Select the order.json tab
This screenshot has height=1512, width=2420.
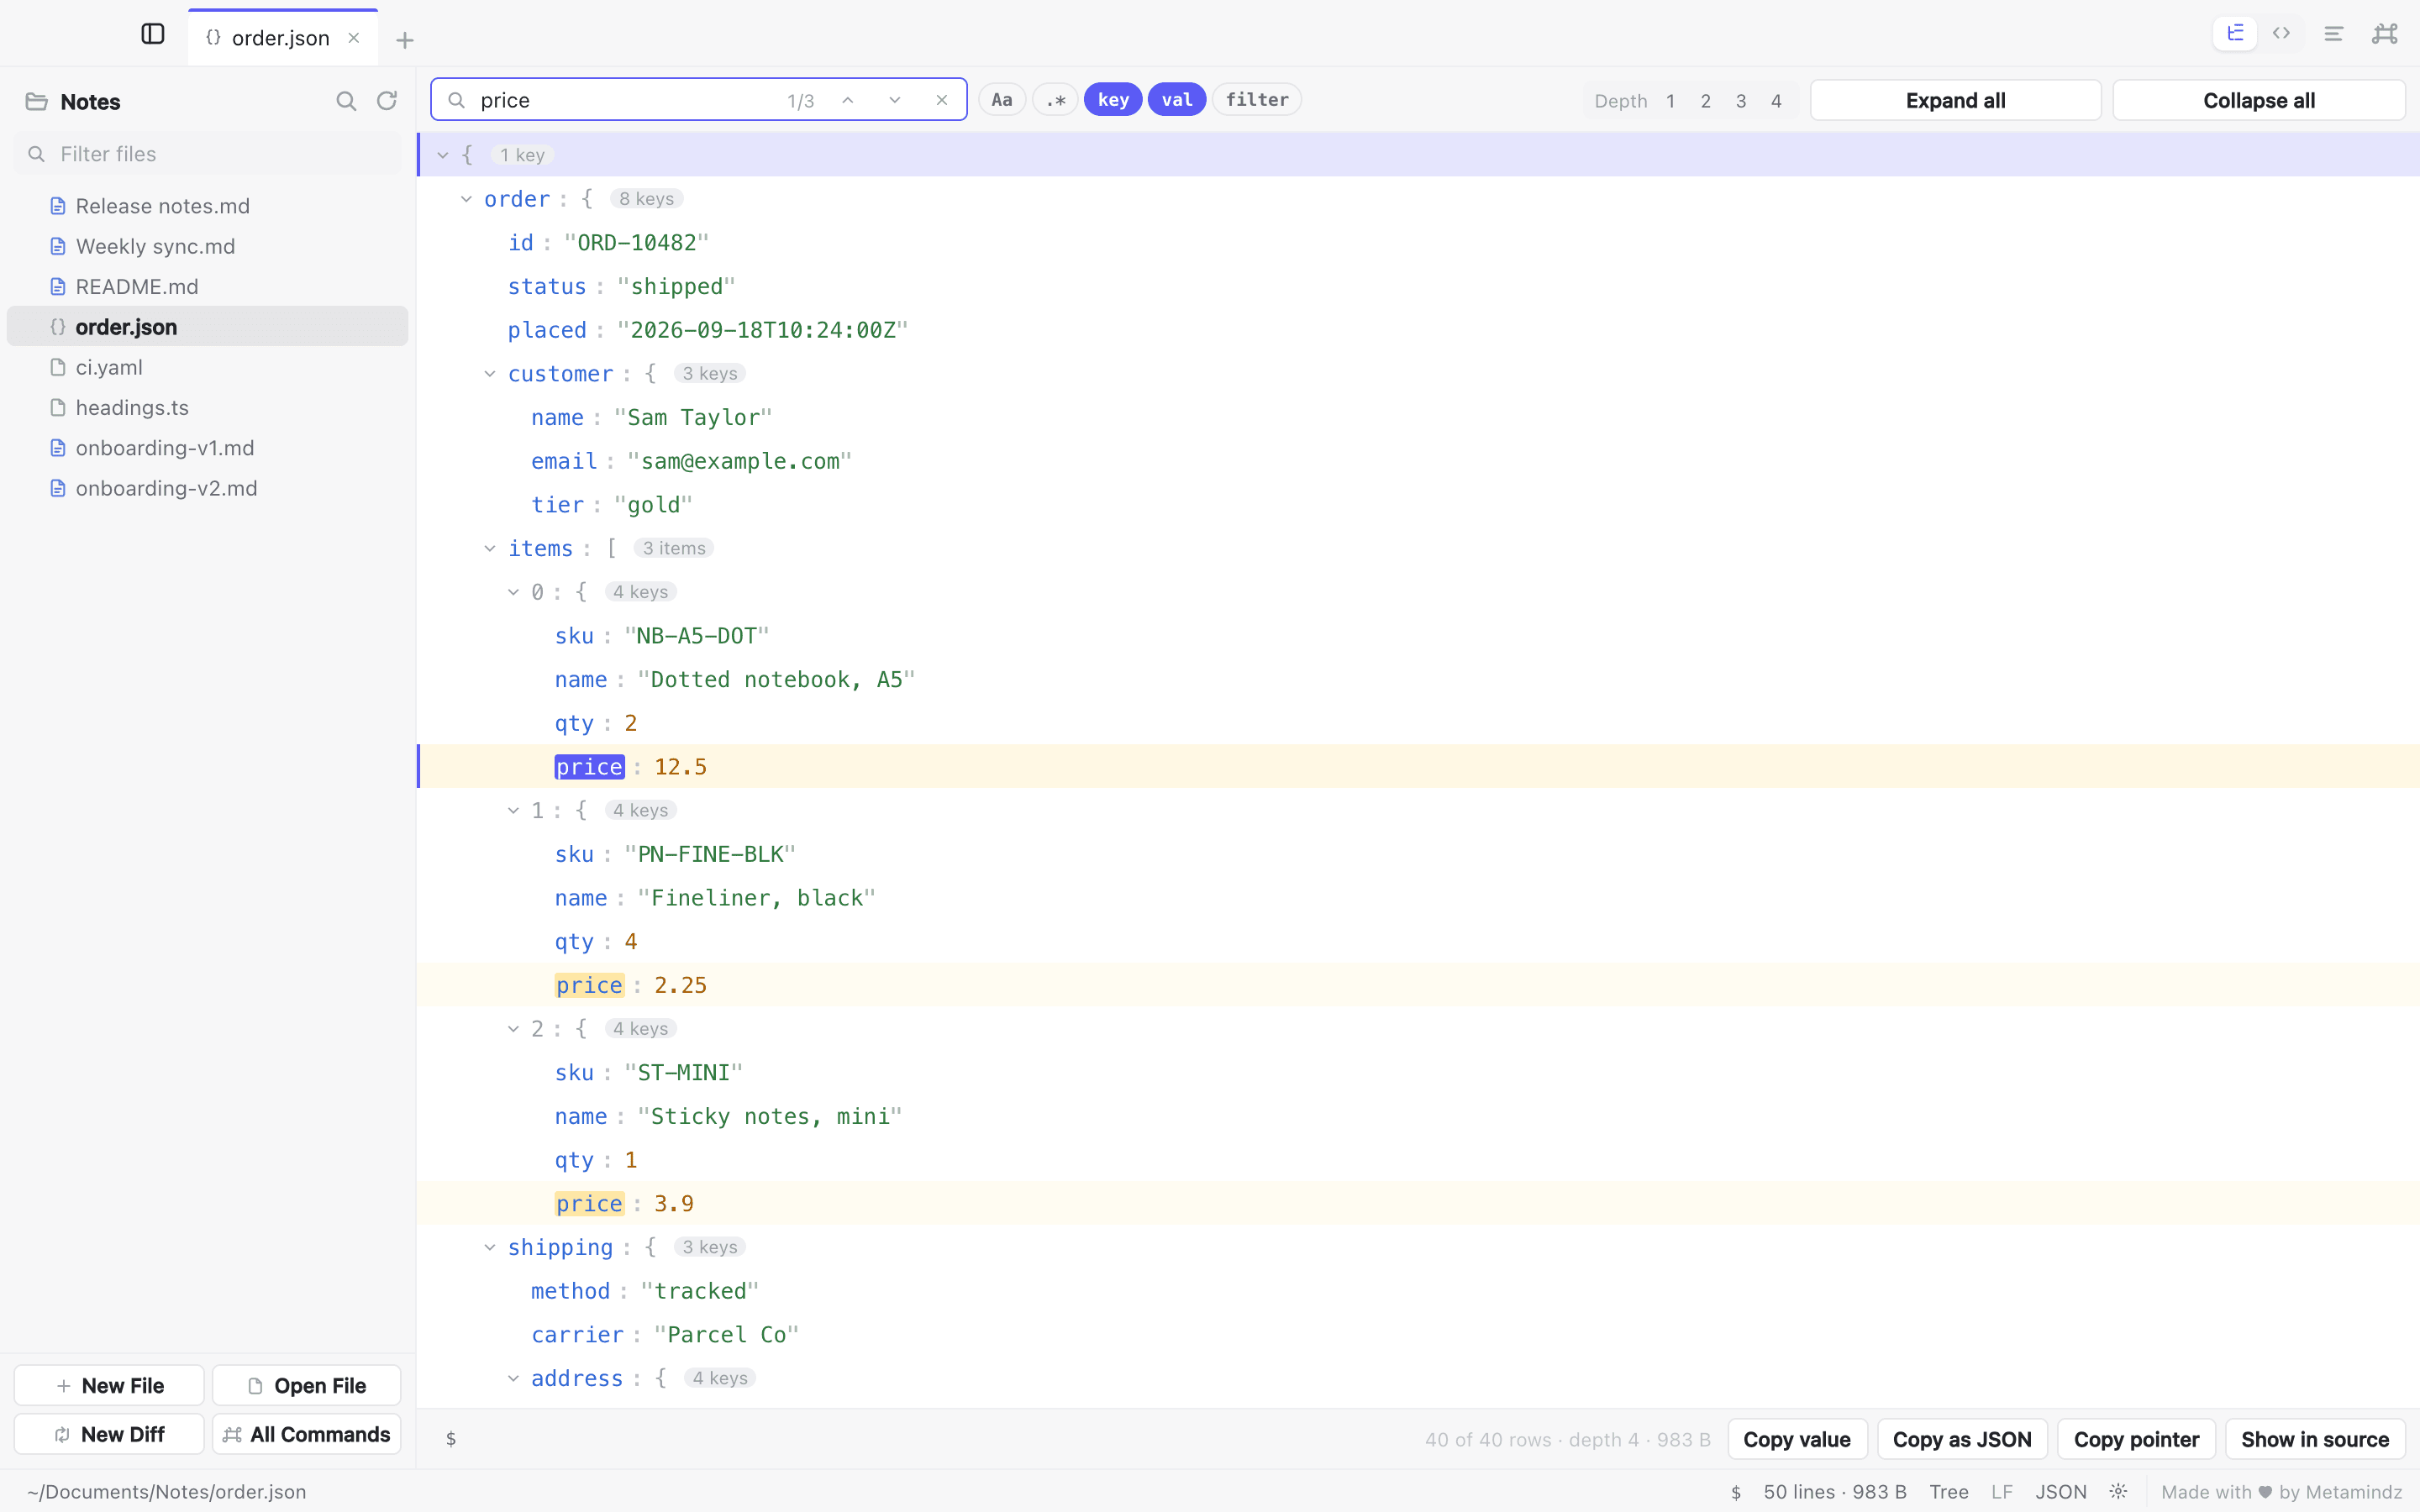tap(282, 38)
